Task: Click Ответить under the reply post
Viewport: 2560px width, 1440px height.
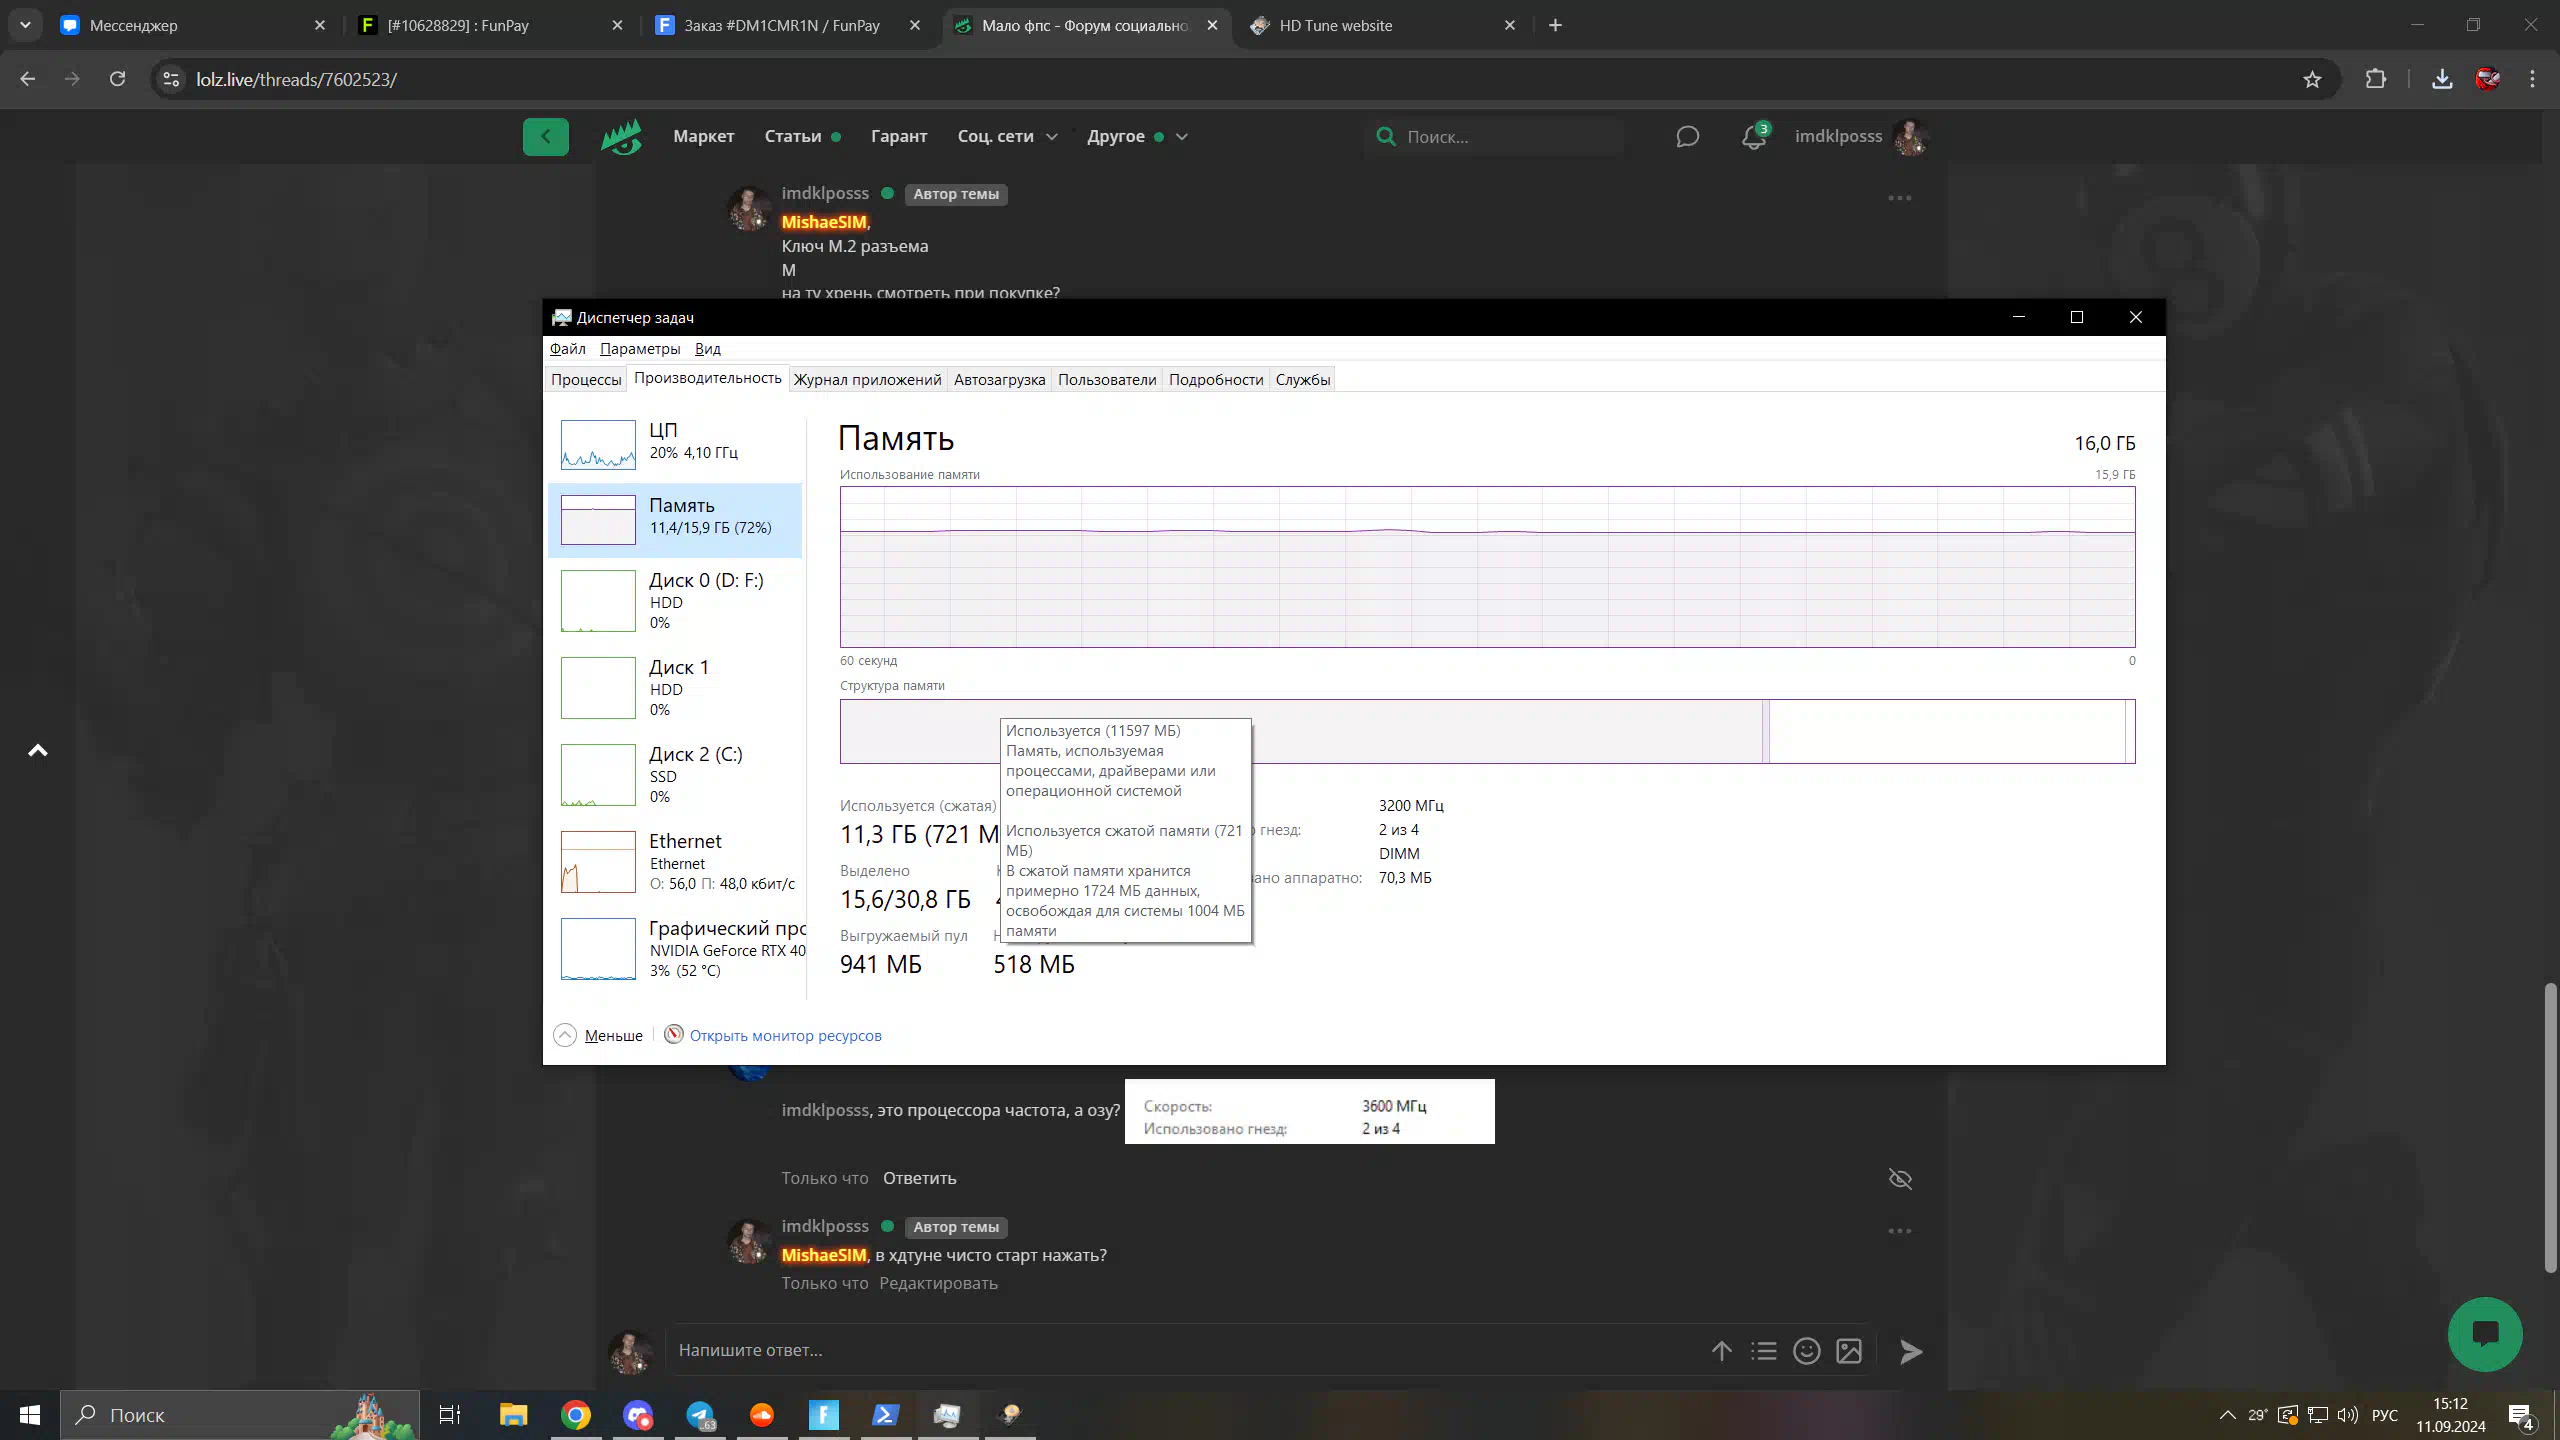Action: pyautogui.click(x=919, y=1178)
